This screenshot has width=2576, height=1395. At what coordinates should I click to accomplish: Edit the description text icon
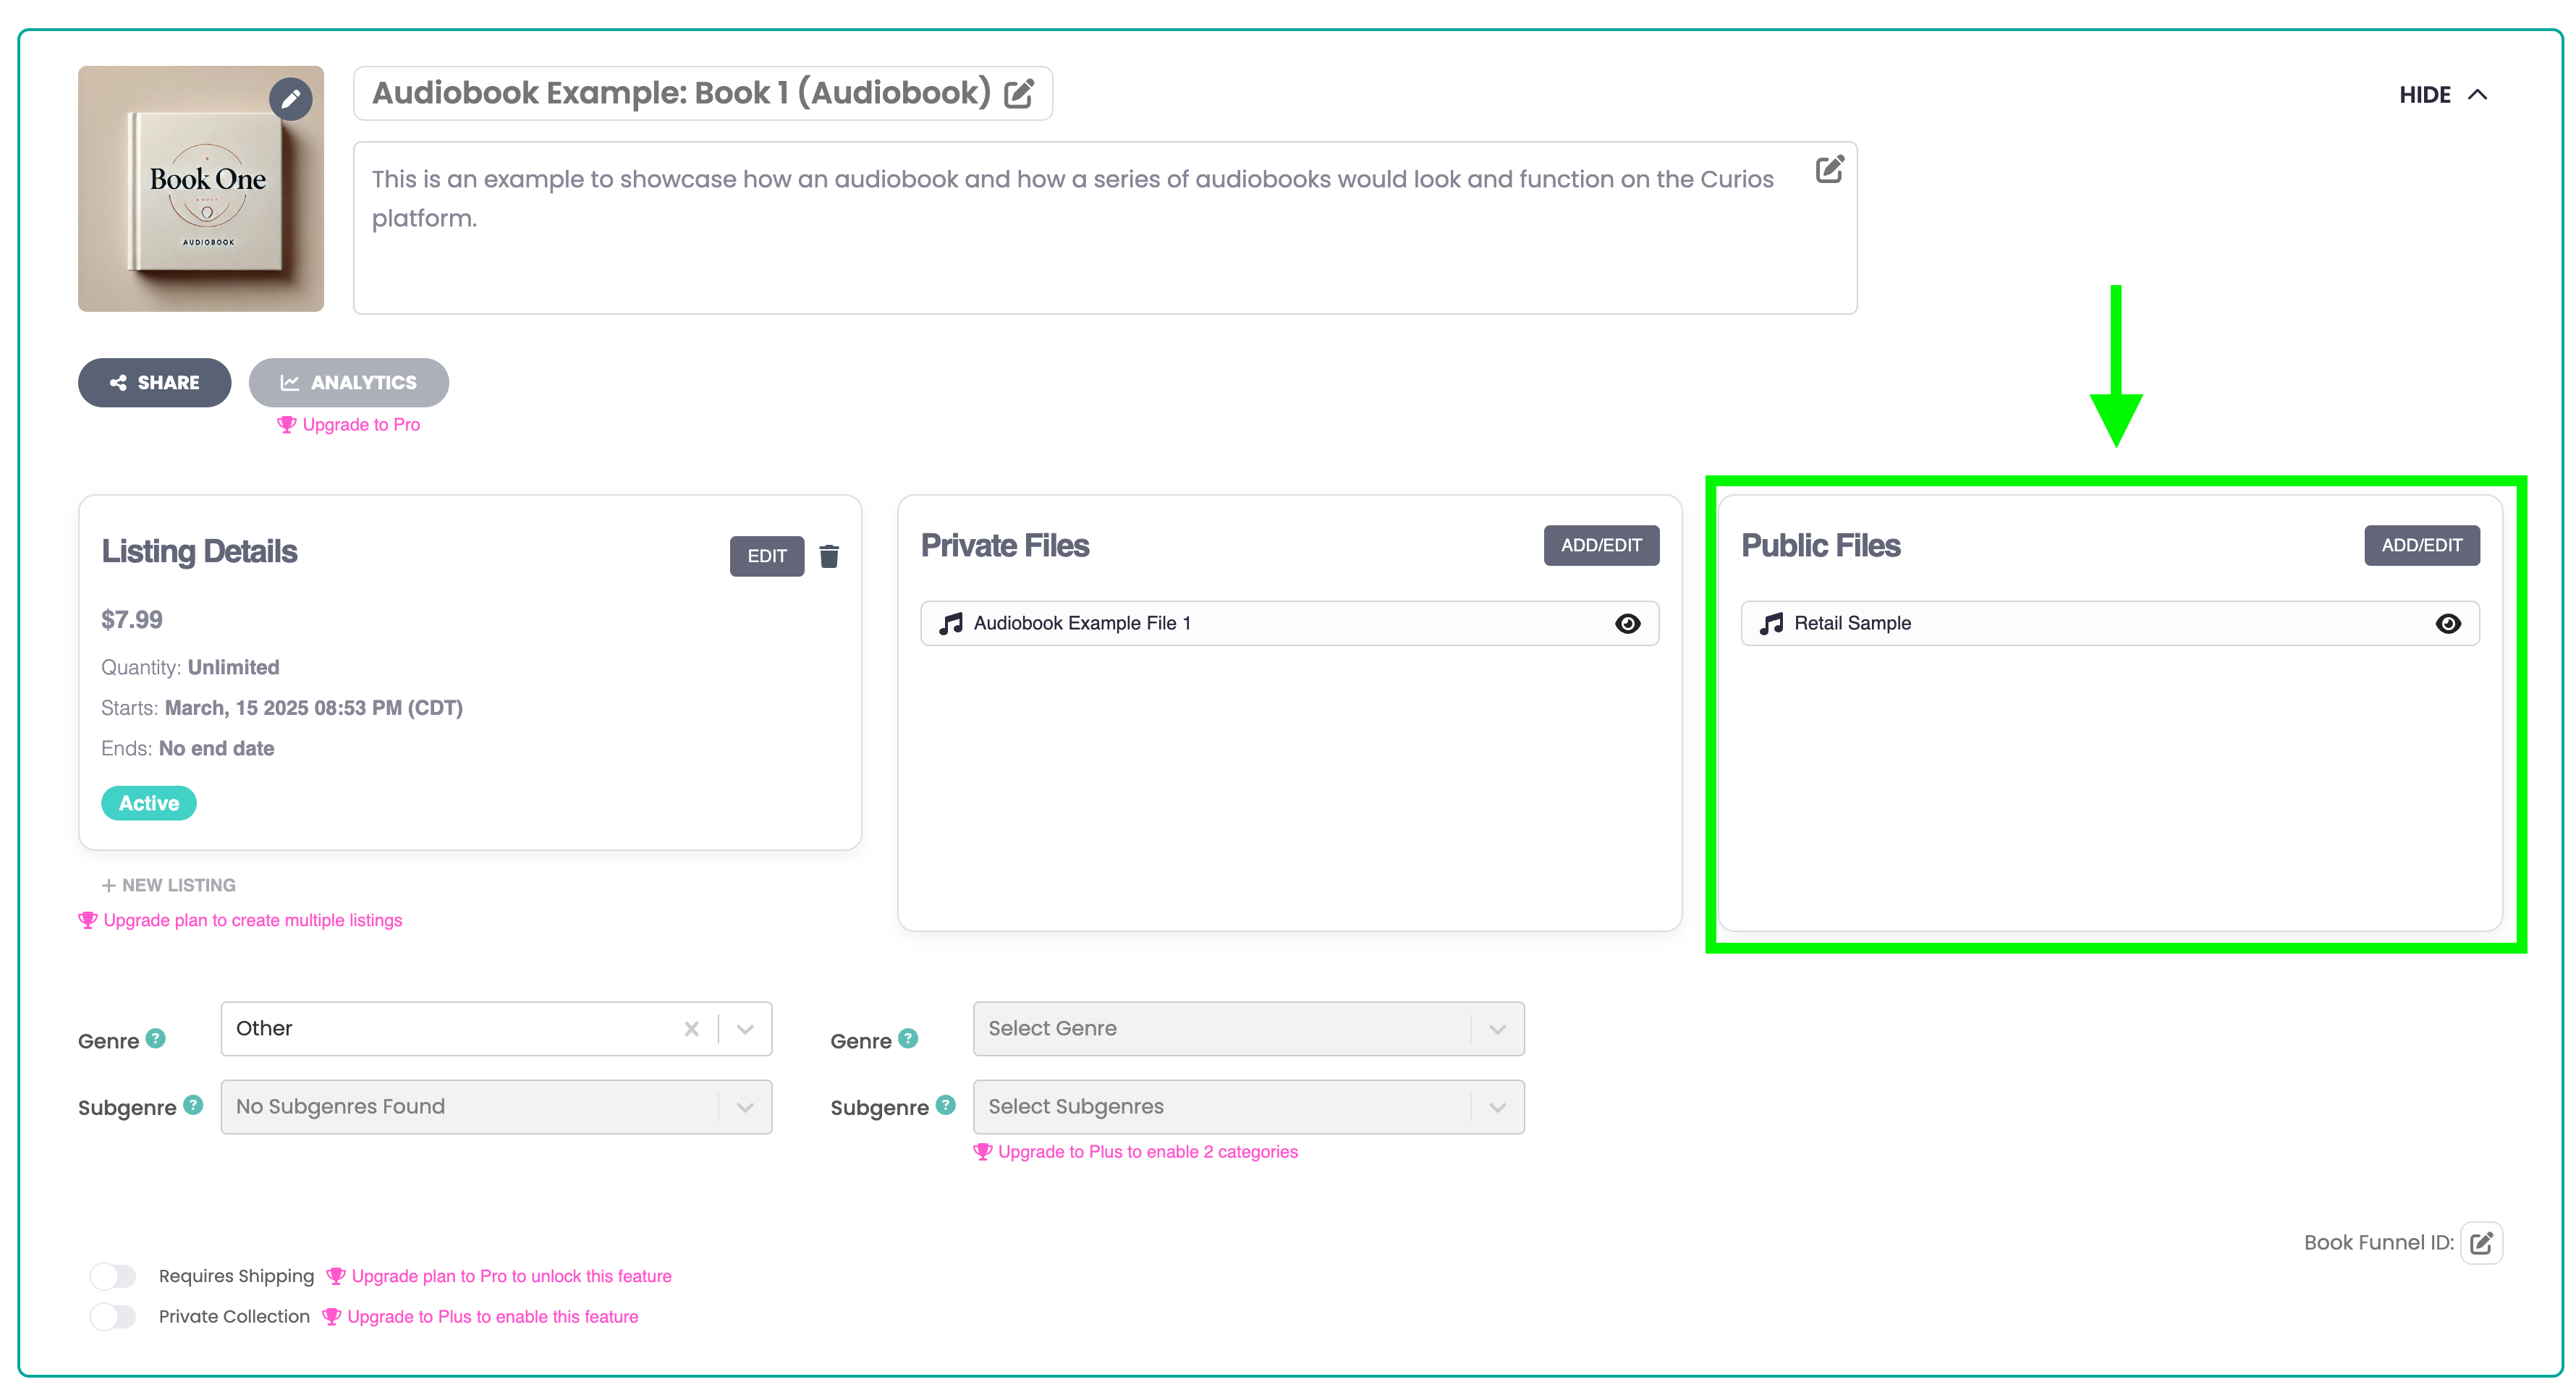pyautogui.click(x=1829, y=169)
